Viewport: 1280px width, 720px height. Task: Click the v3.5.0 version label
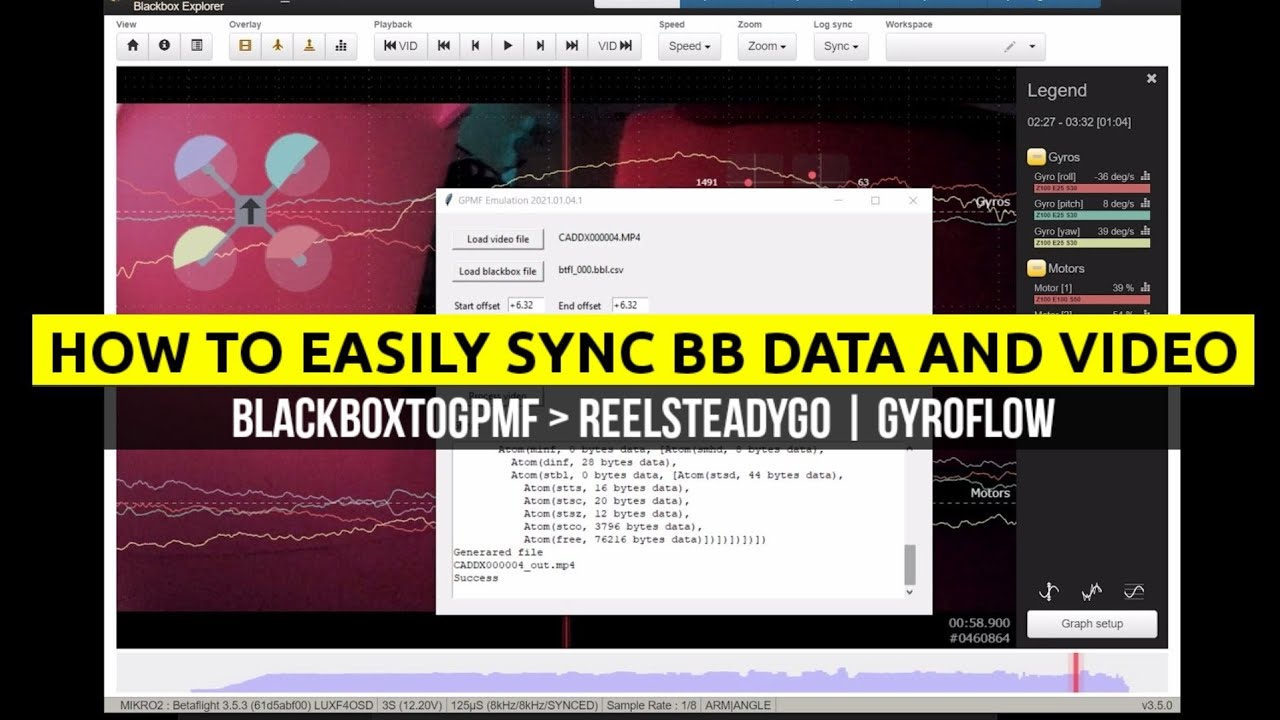pyautogui.click(x=1155, y=705)
